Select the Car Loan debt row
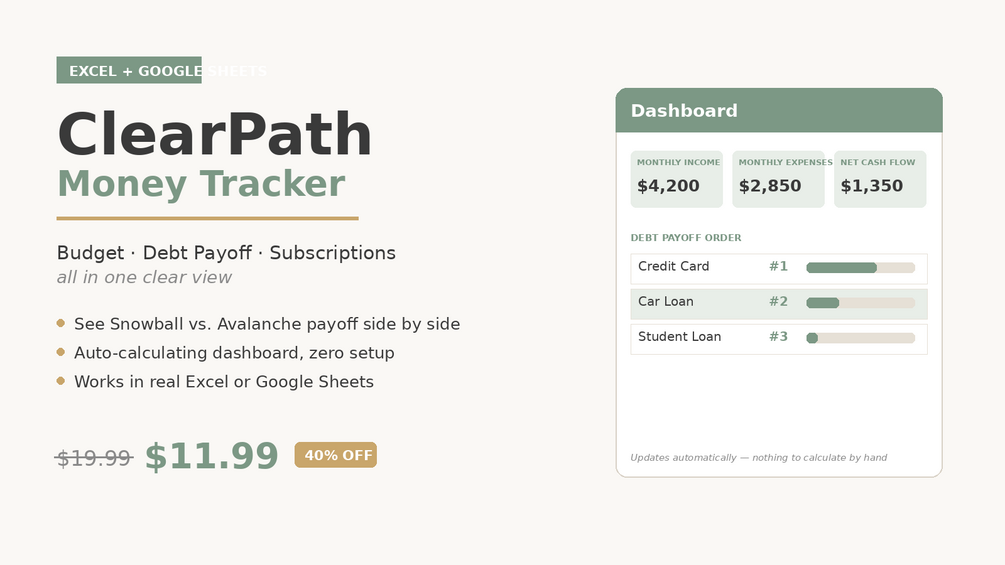The height and width of the screenshot is (565, 1005). pos(779,304)
